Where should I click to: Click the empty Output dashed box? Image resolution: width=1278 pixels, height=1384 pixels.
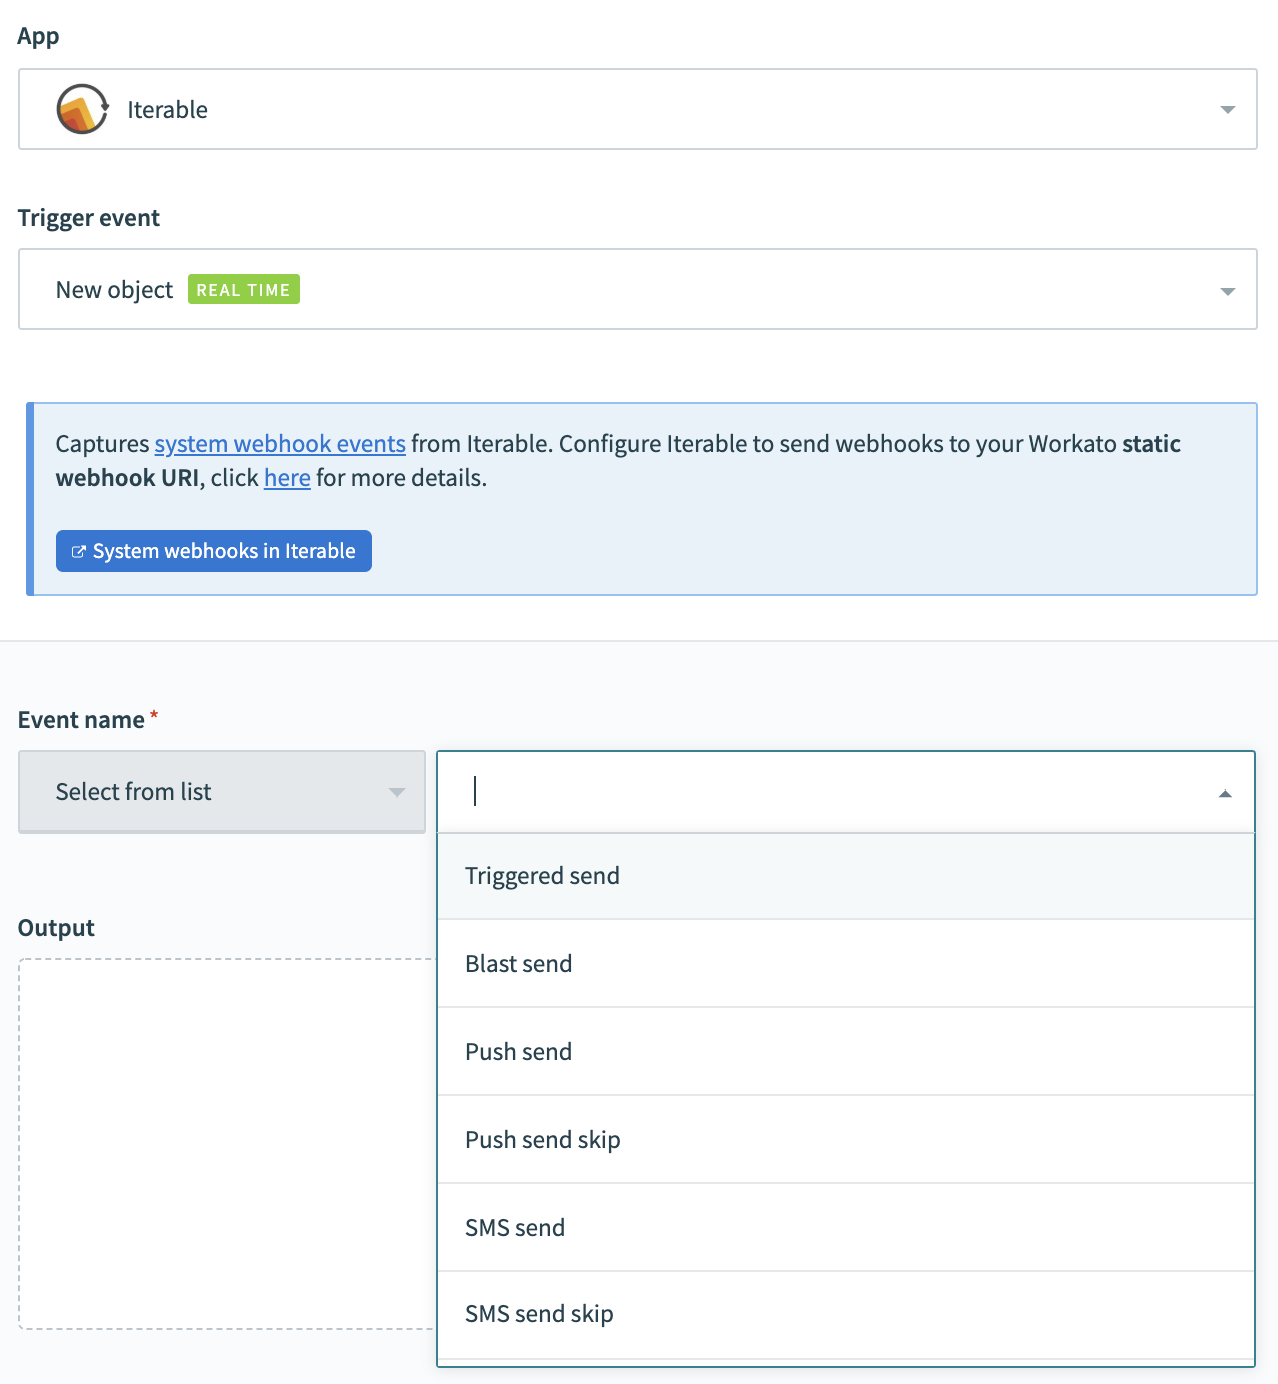(226, 1143)
